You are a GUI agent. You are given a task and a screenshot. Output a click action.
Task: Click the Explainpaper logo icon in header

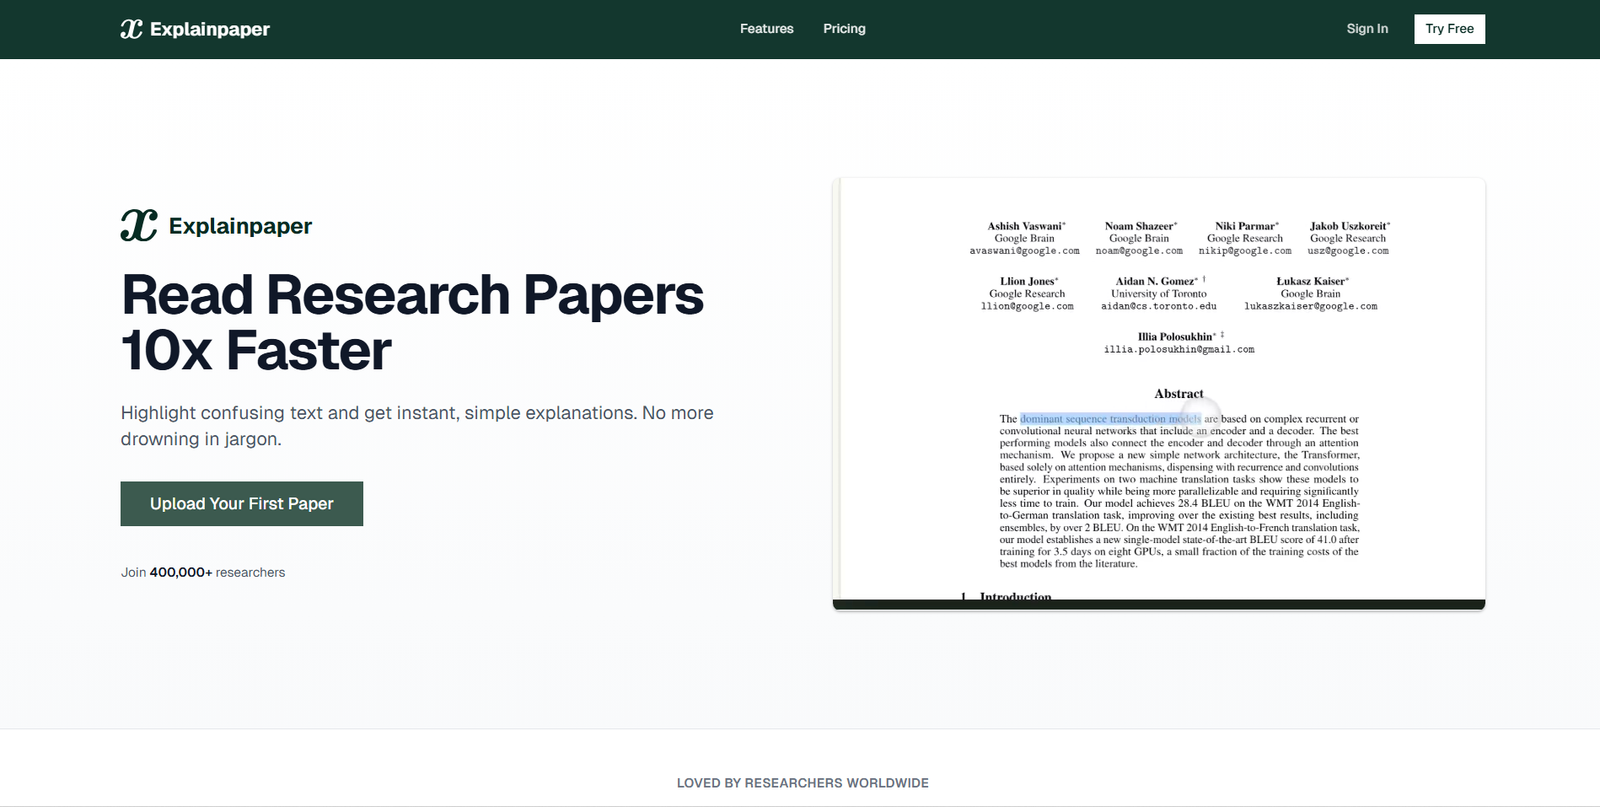pos(131,29)
